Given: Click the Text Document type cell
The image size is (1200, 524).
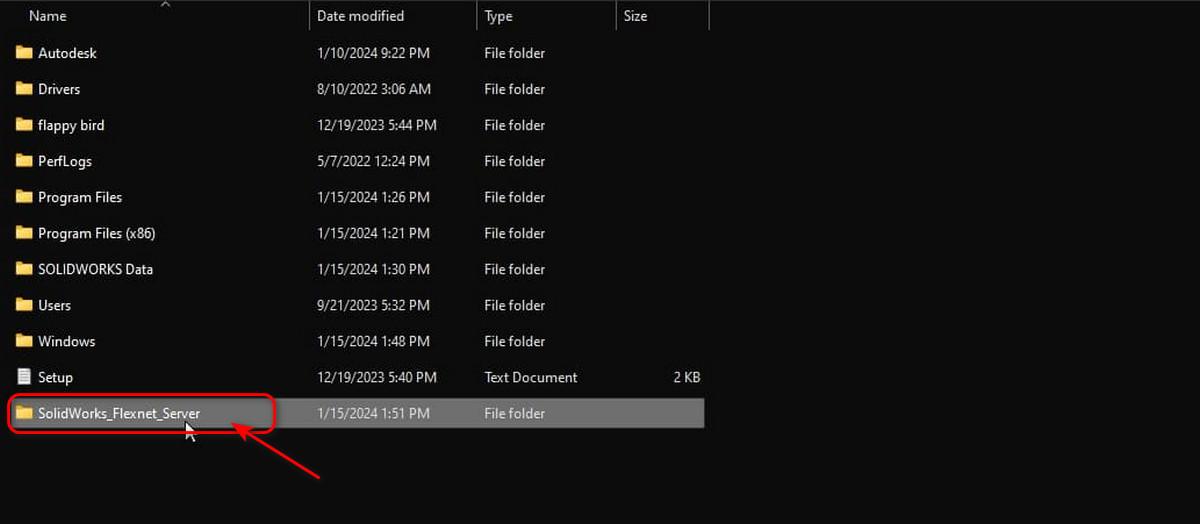Looking at the screenshot, I should tap(531, 377).
